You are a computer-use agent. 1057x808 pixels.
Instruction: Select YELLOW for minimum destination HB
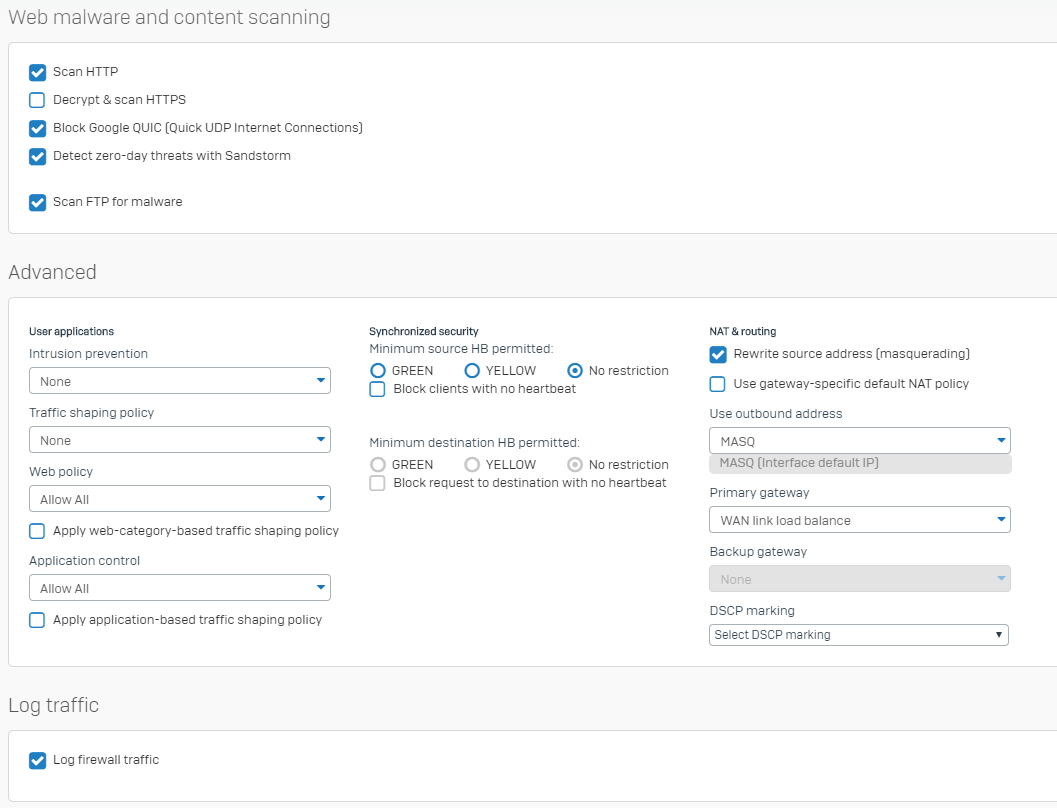[x=472, y=464]
